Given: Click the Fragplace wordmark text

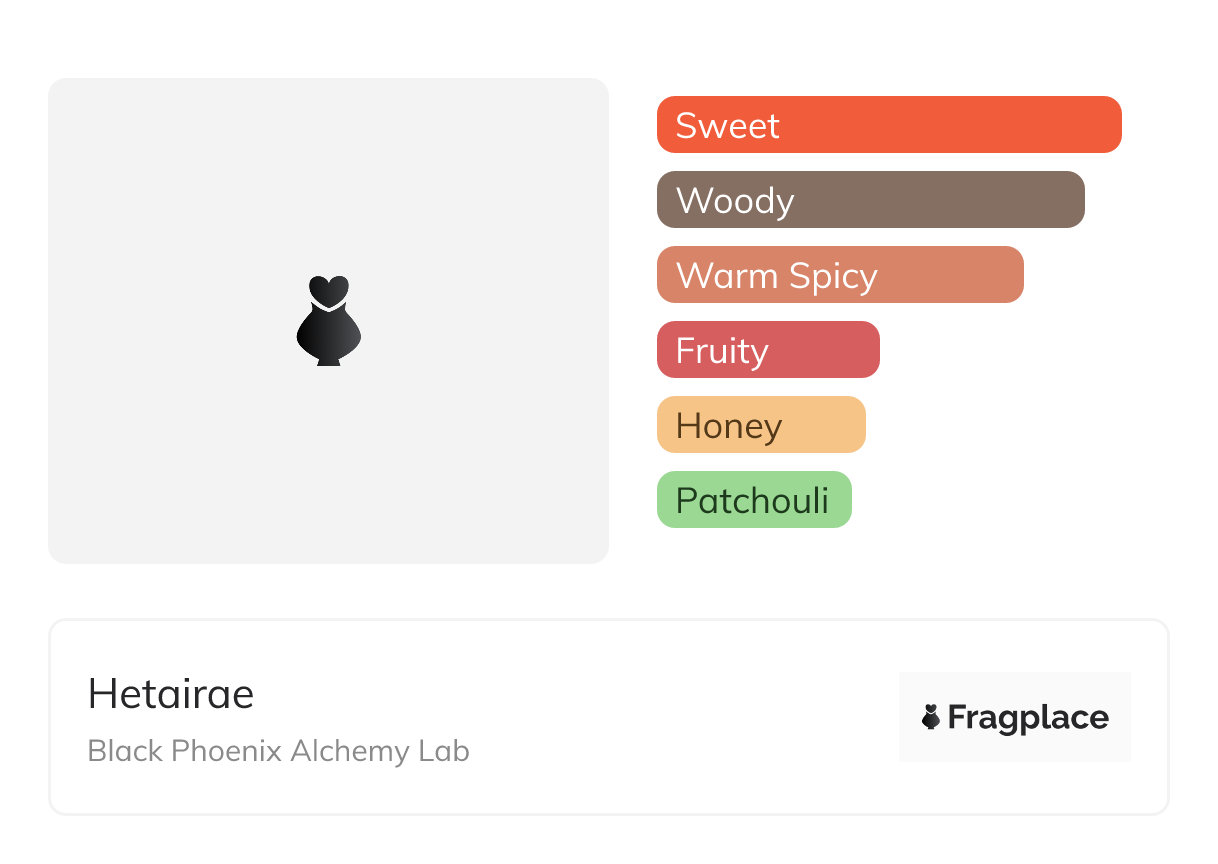Looking at the screenshot, I should point(1028,717).
